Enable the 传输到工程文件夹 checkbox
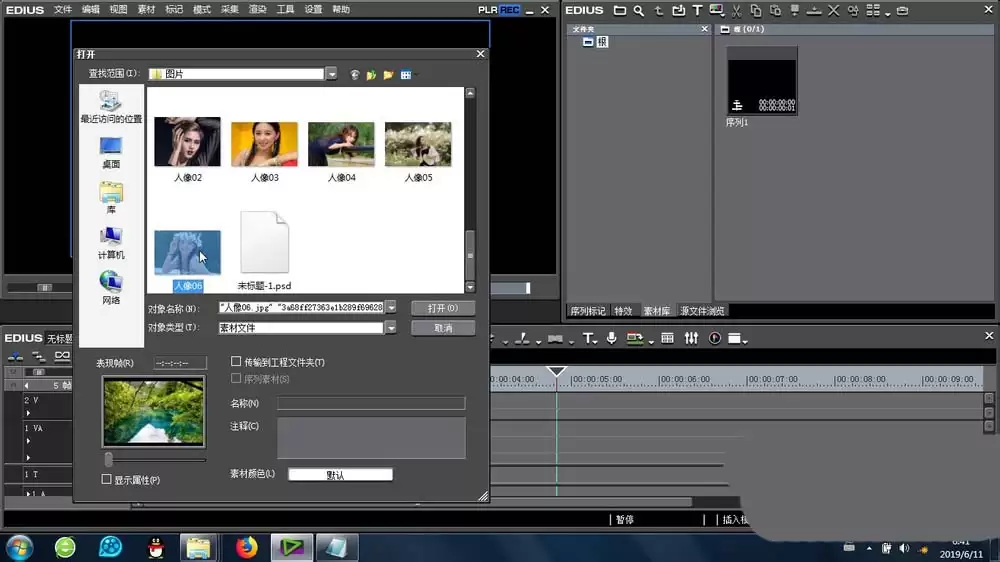Image resolution: width=1000 pixels, height=562 pixels. tap(236, 362)
